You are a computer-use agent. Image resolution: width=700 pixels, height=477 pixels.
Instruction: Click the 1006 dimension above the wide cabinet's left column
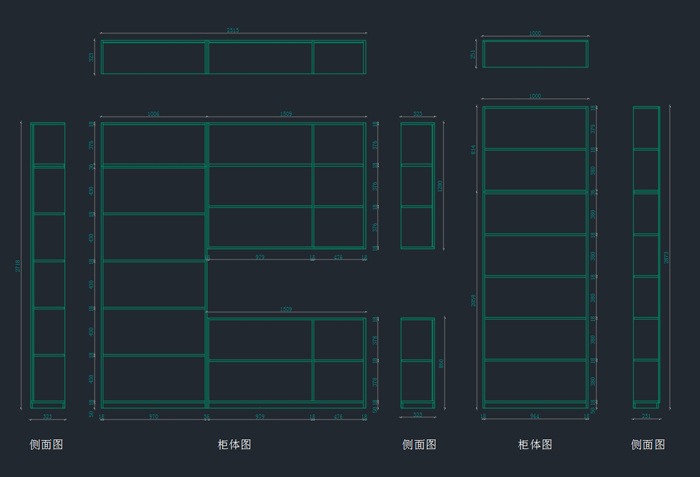click(153, 114)
